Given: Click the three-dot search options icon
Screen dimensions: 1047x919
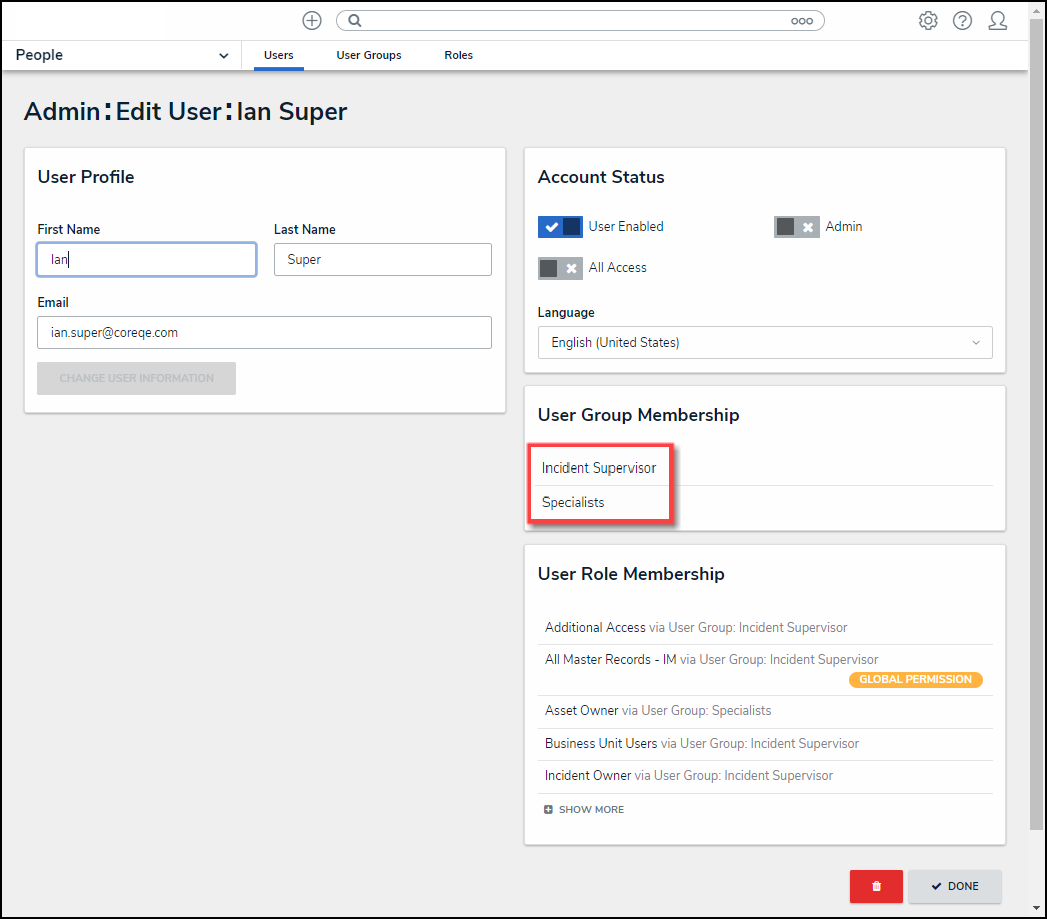Looking at the screenshot, I should pos(801,20).
